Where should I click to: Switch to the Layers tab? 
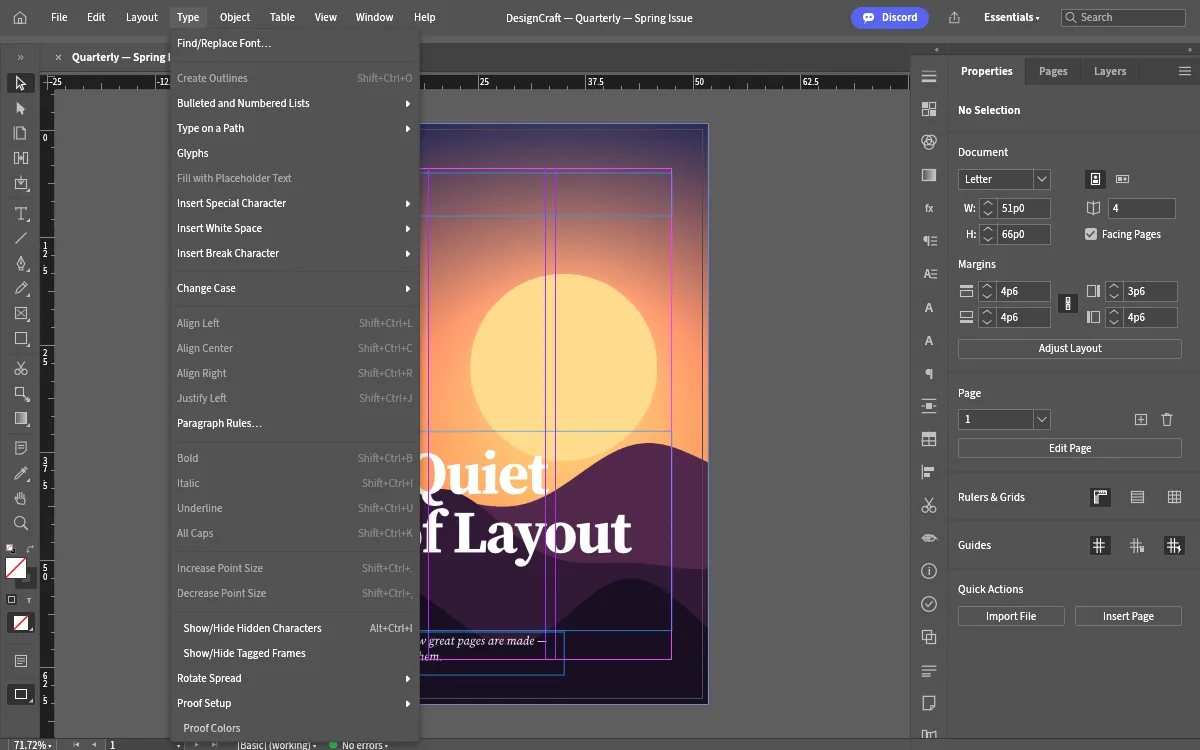click(1110, 71)
